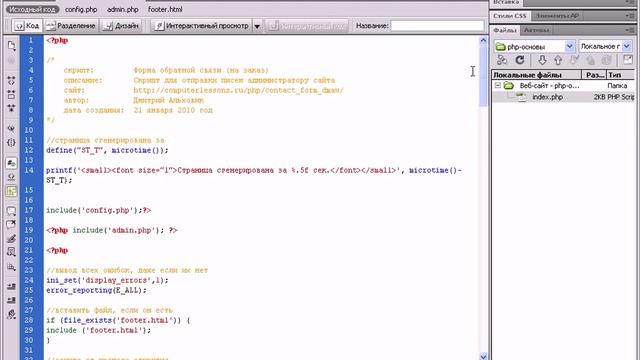640x360 pixels.
Task: Click the Put files up-arrow icon
Action: [558, 60]
